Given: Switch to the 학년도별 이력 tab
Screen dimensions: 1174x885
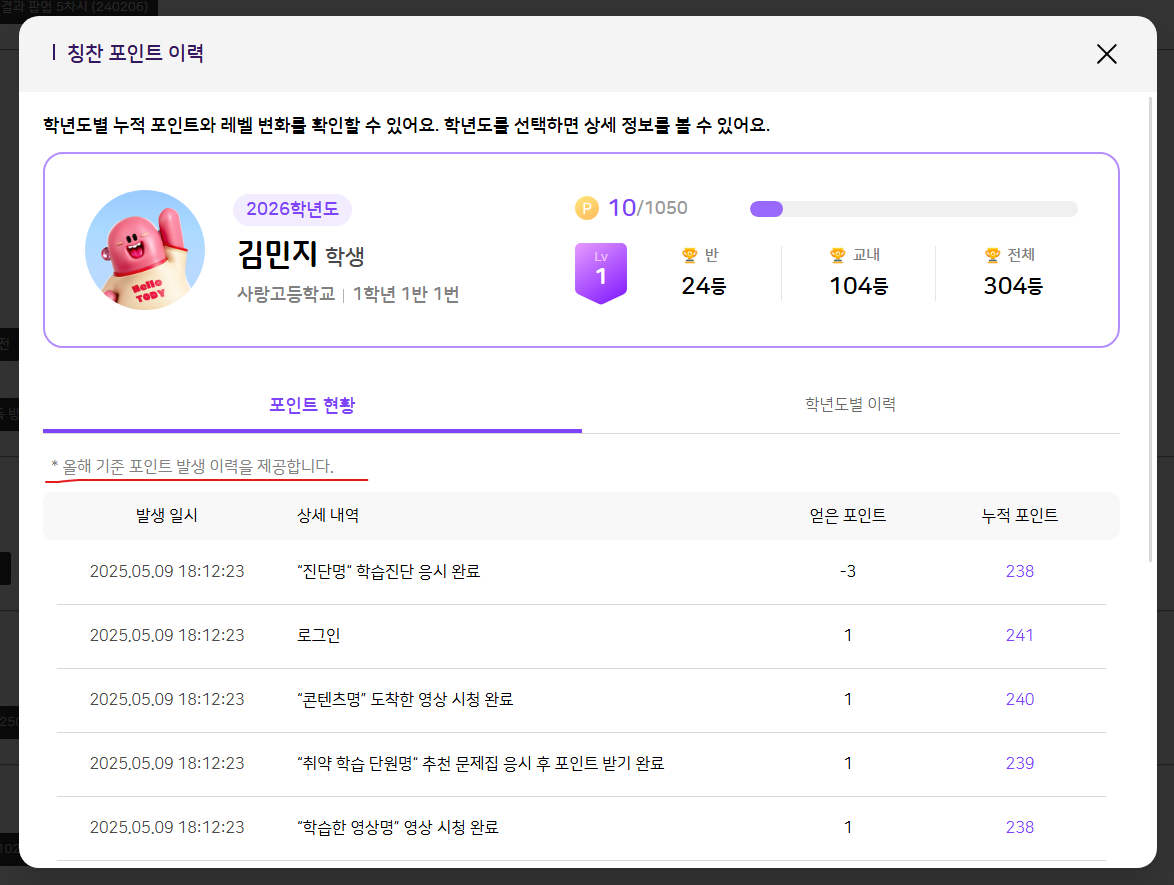Looking at the screenshot, I should pyautogui.click(x=850, y=404).
